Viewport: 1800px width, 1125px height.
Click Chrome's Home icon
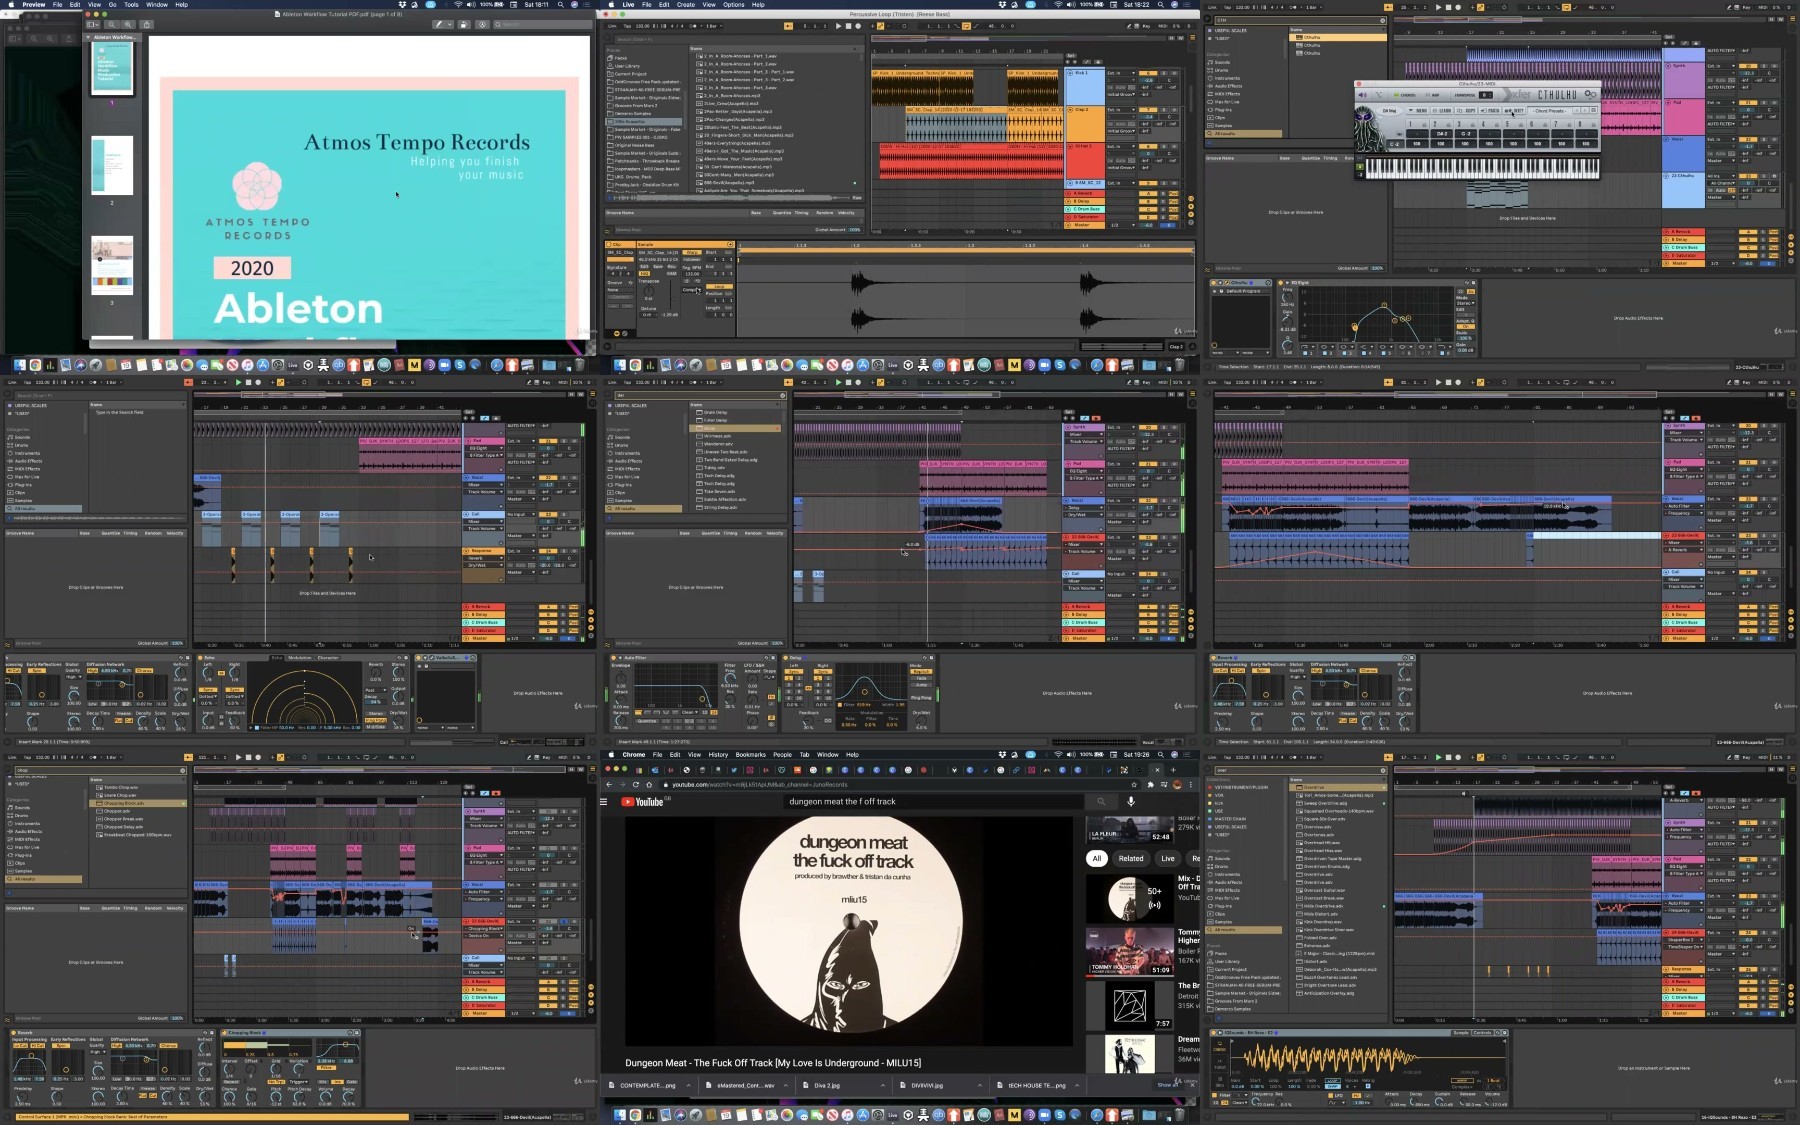(x=648, y=784)
